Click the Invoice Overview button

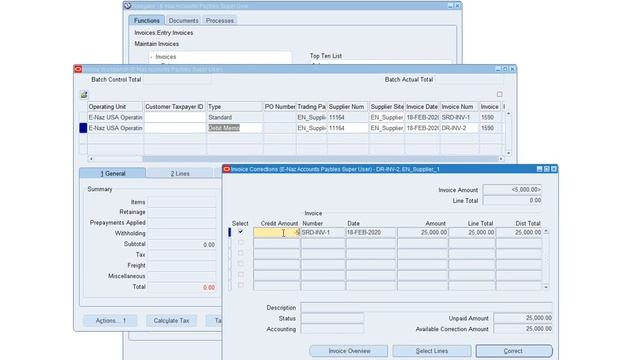[349, 351]
